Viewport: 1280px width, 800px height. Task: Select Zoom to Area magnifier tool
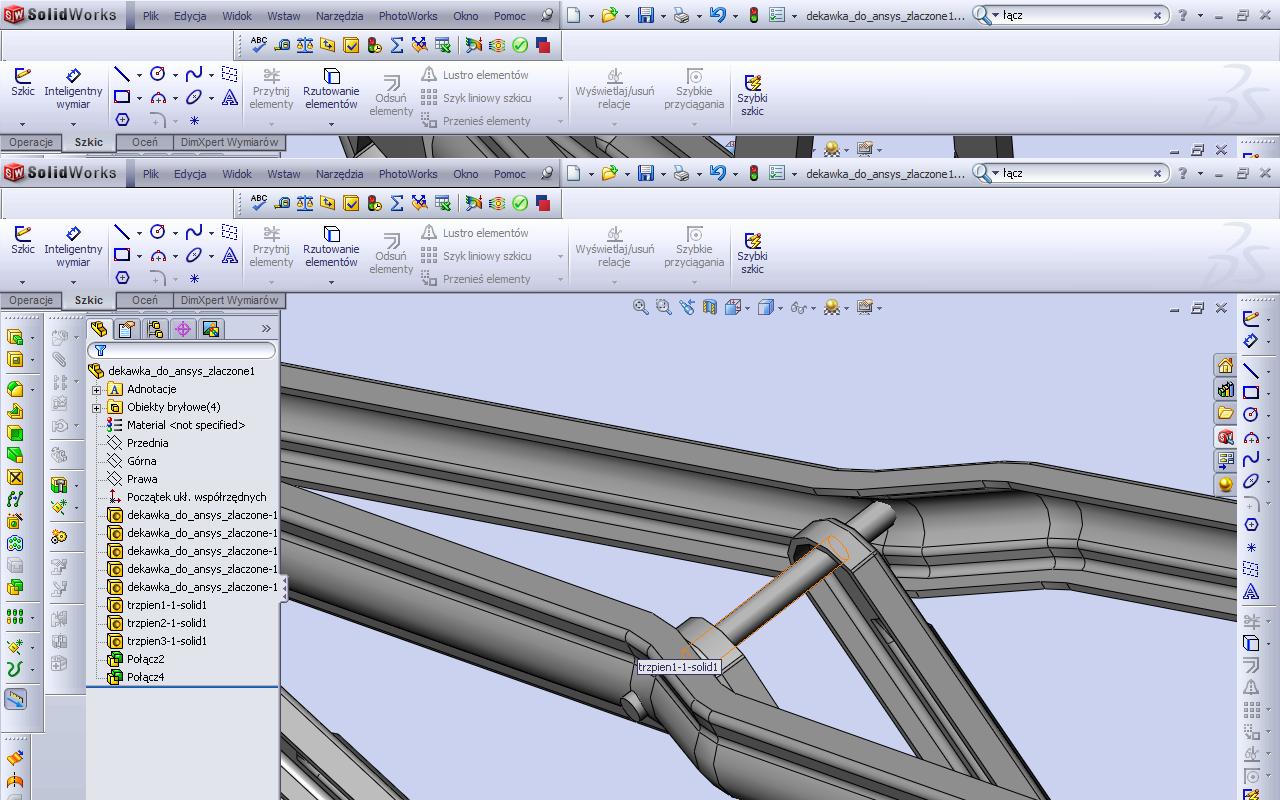point(664,307)
